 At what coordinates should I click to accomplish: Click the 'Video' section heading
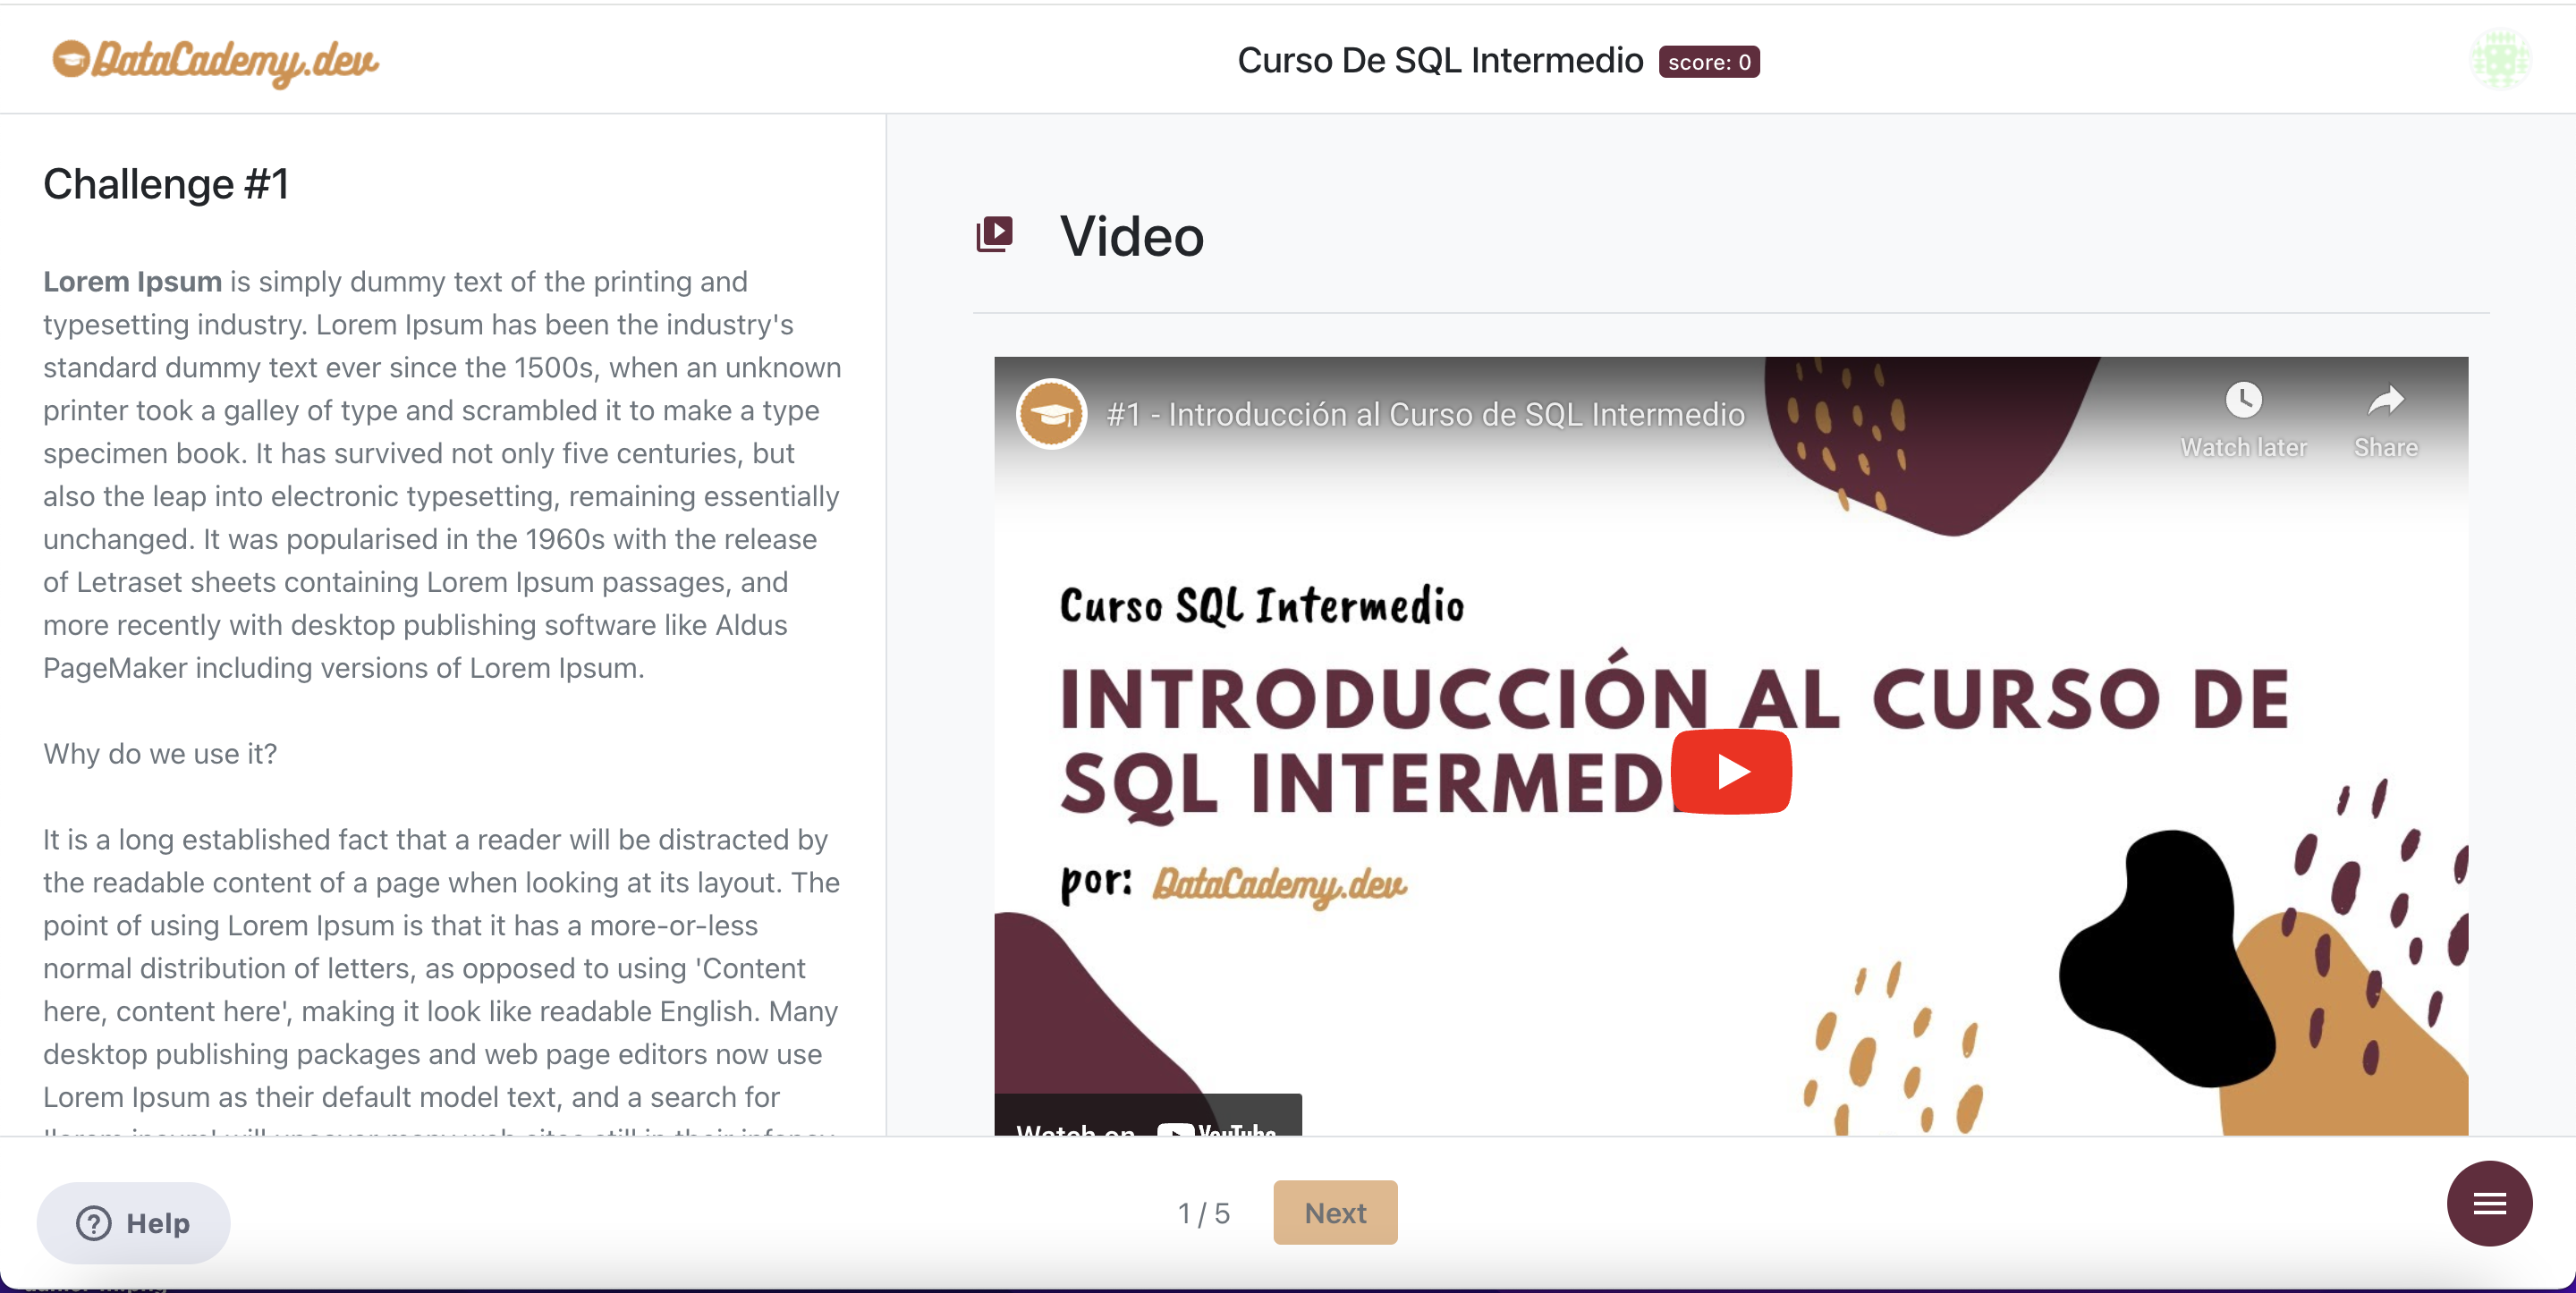pyautogui.click(x=1132, y=236)
